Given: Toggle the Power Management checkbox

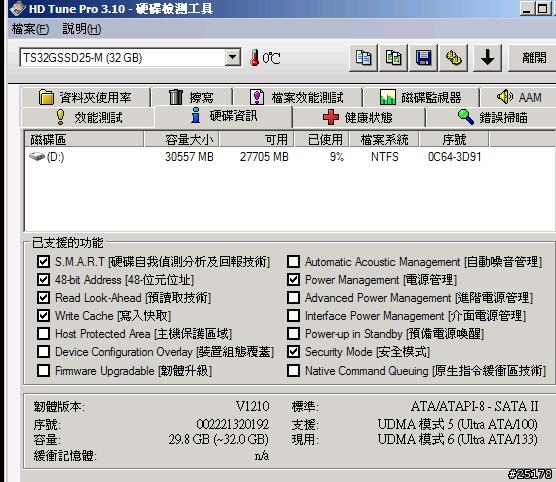Looking at the screenshot, I should click(x=293, y=280).
